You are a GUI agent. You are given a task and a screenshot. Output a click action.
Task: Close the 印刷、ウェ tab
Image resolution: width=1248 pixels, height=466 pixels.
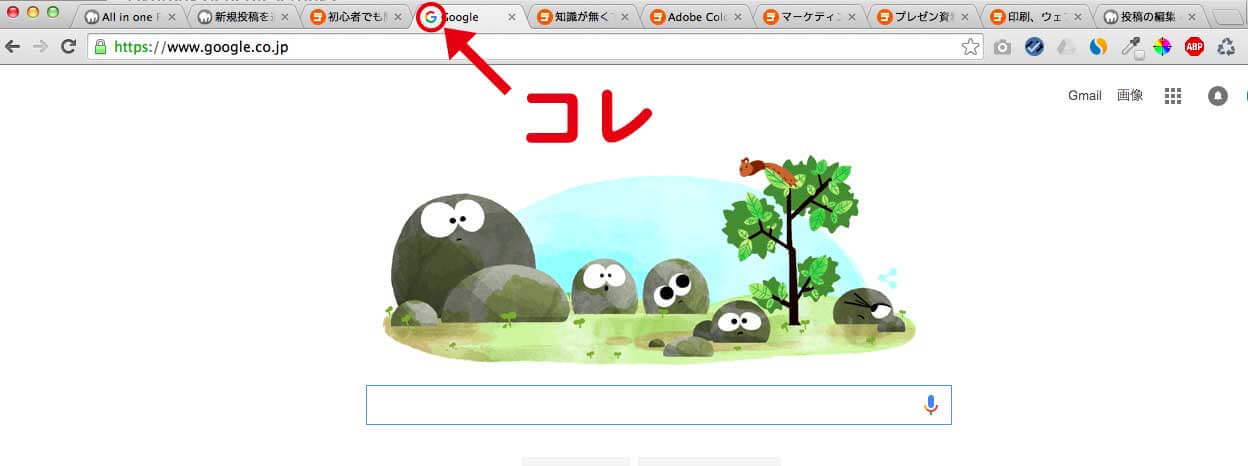click(1077, 17)
